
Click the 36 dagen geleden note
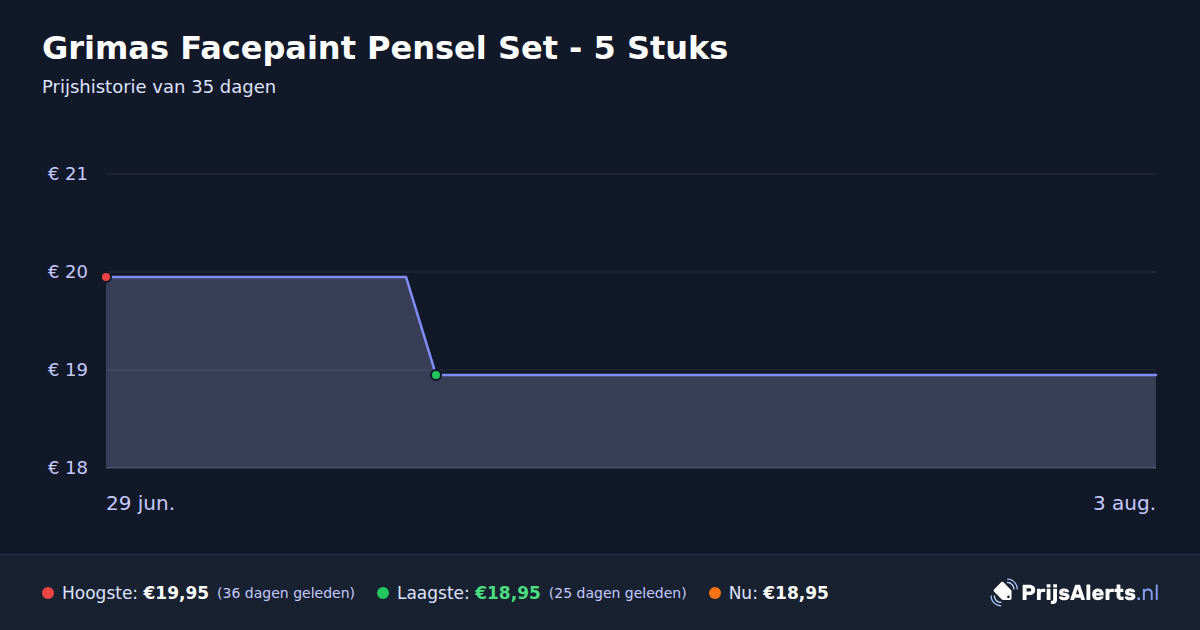pos(286,593)
